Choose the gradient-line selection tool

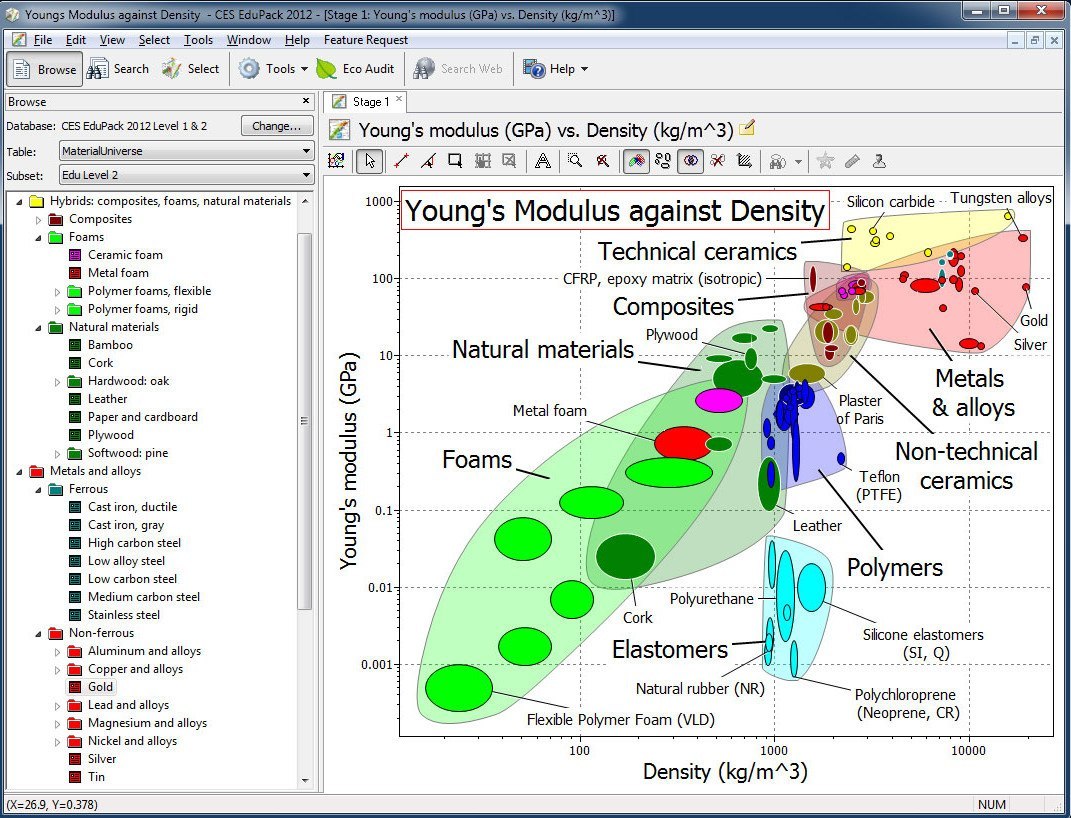coord(428,161)
